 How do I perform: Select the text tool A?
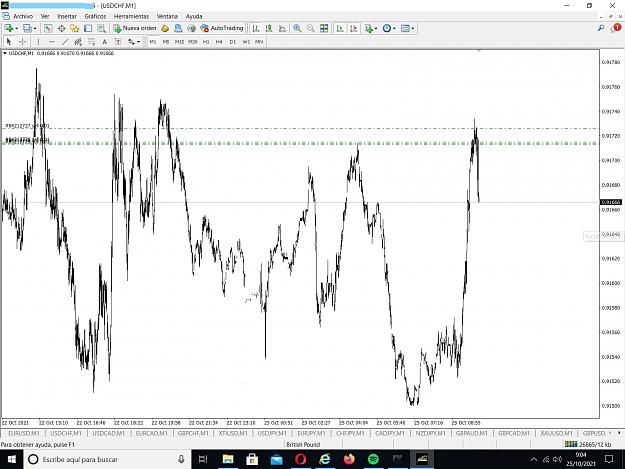pyautogui.click(x=104, y=41)
